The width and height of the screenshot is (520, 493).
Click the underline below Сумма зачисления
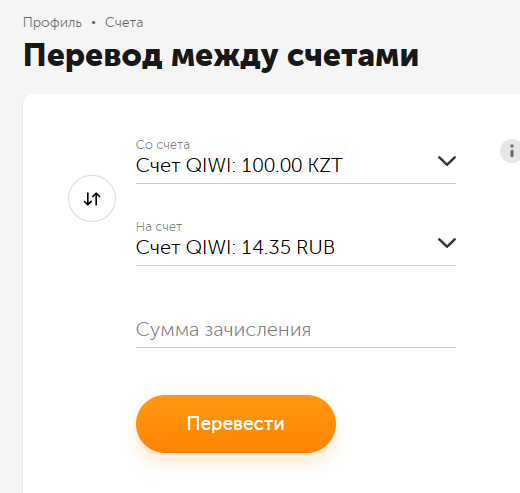pos(296,347)
